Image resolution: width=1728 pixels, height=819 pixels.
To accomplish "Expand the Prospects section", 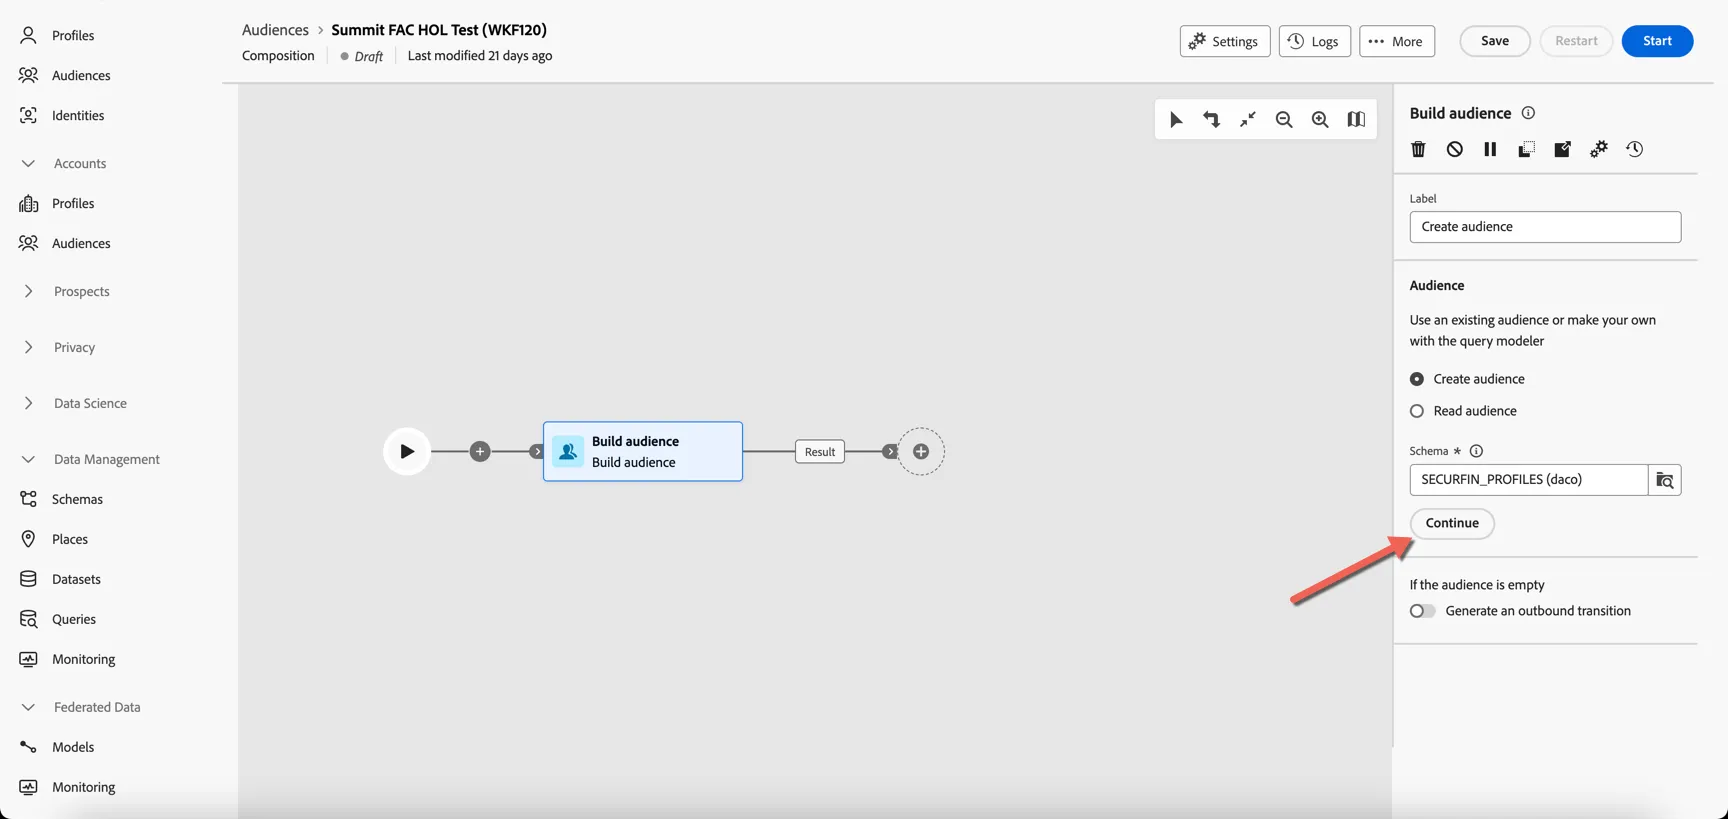I will (x=28, y=291).
